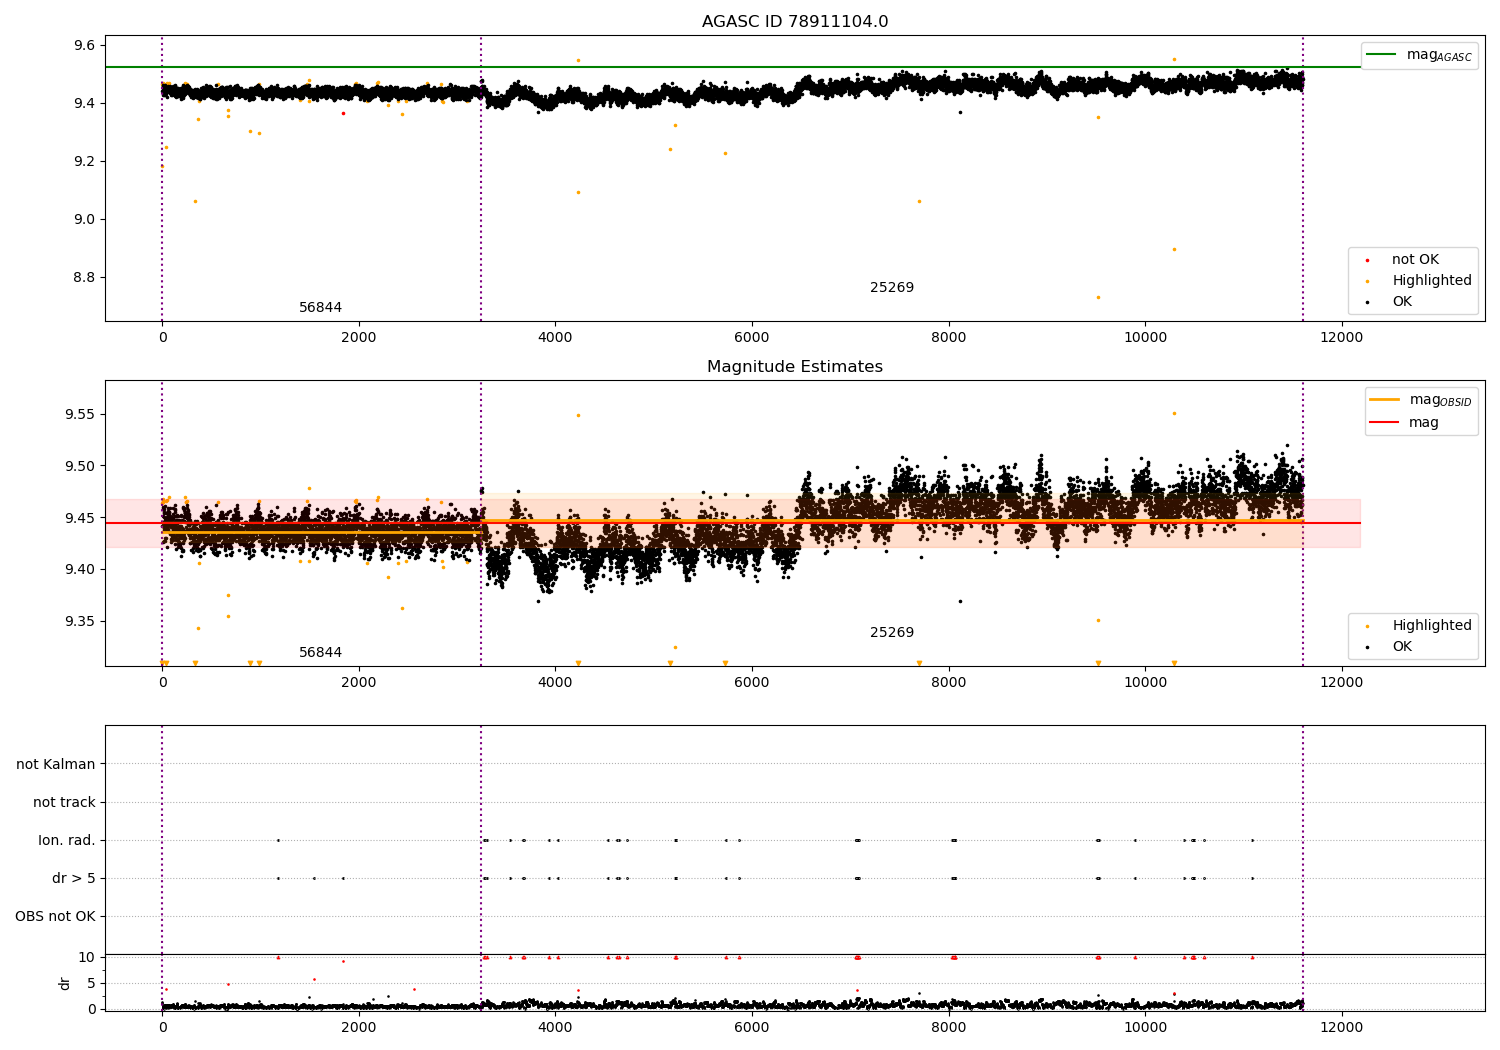Click y-tick "9.35" on the middle plot
Image resolution: width=1500 pixels, height=1050 pixels.
[x=80, y=621]
